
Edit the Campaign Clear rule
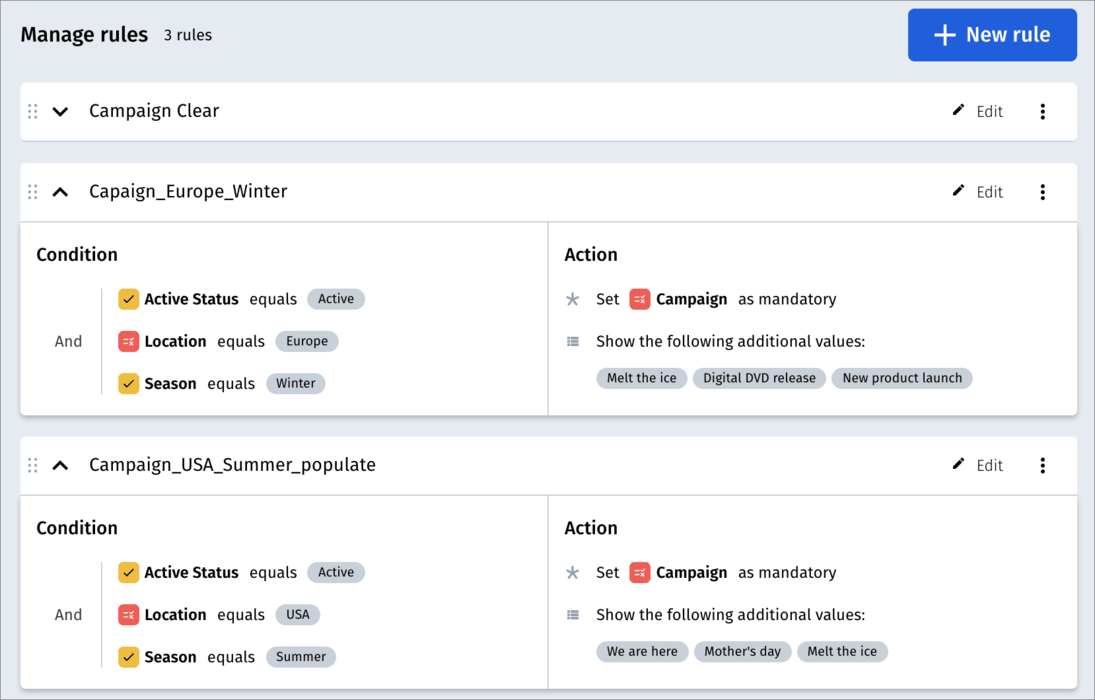(x=978, y=111)
